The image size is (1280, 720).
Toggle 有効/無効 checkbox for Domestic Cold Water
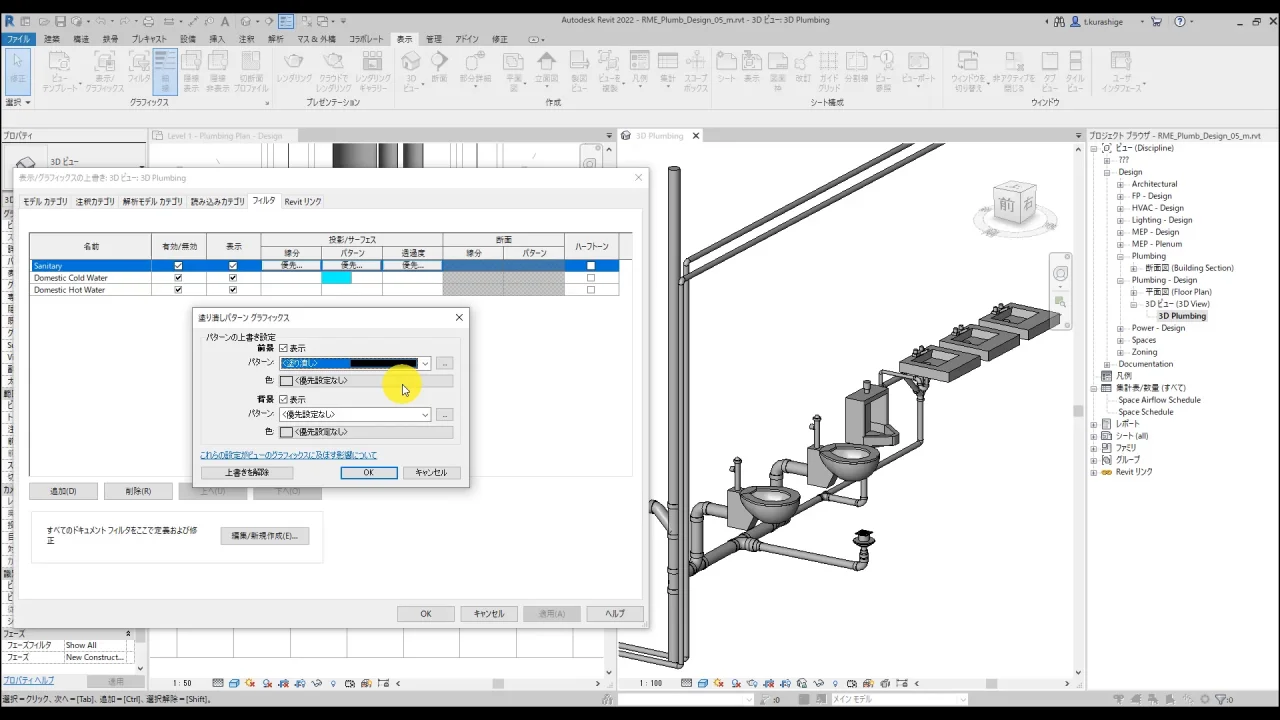178,278
